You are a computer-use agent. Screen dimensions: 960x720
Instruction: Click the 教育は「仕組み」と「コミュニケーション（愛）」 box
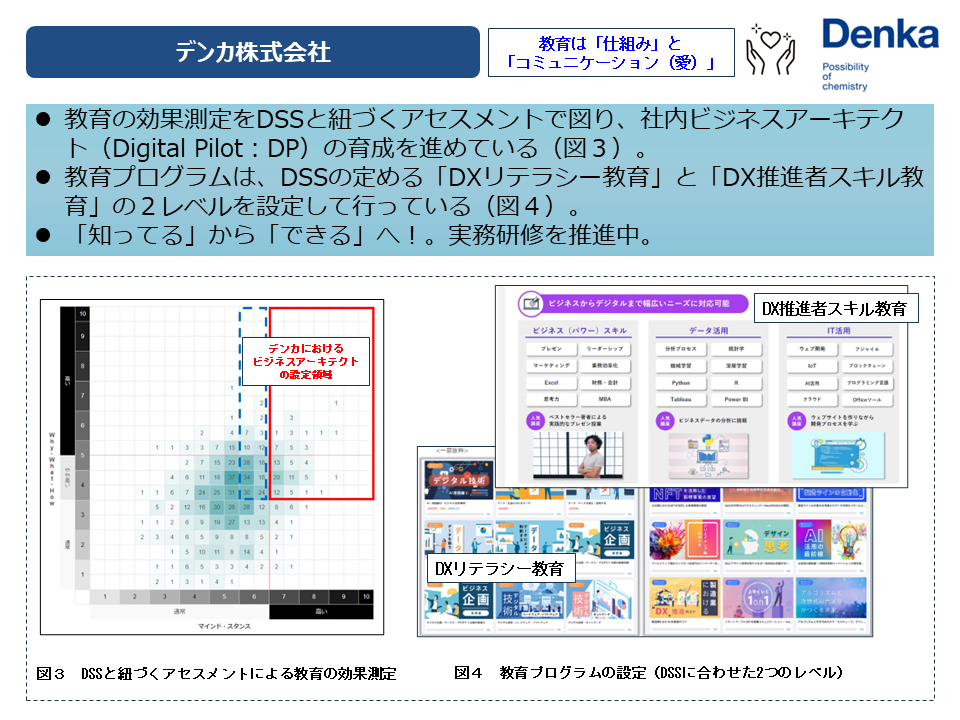pyautogui.click(x=611, y=53)
